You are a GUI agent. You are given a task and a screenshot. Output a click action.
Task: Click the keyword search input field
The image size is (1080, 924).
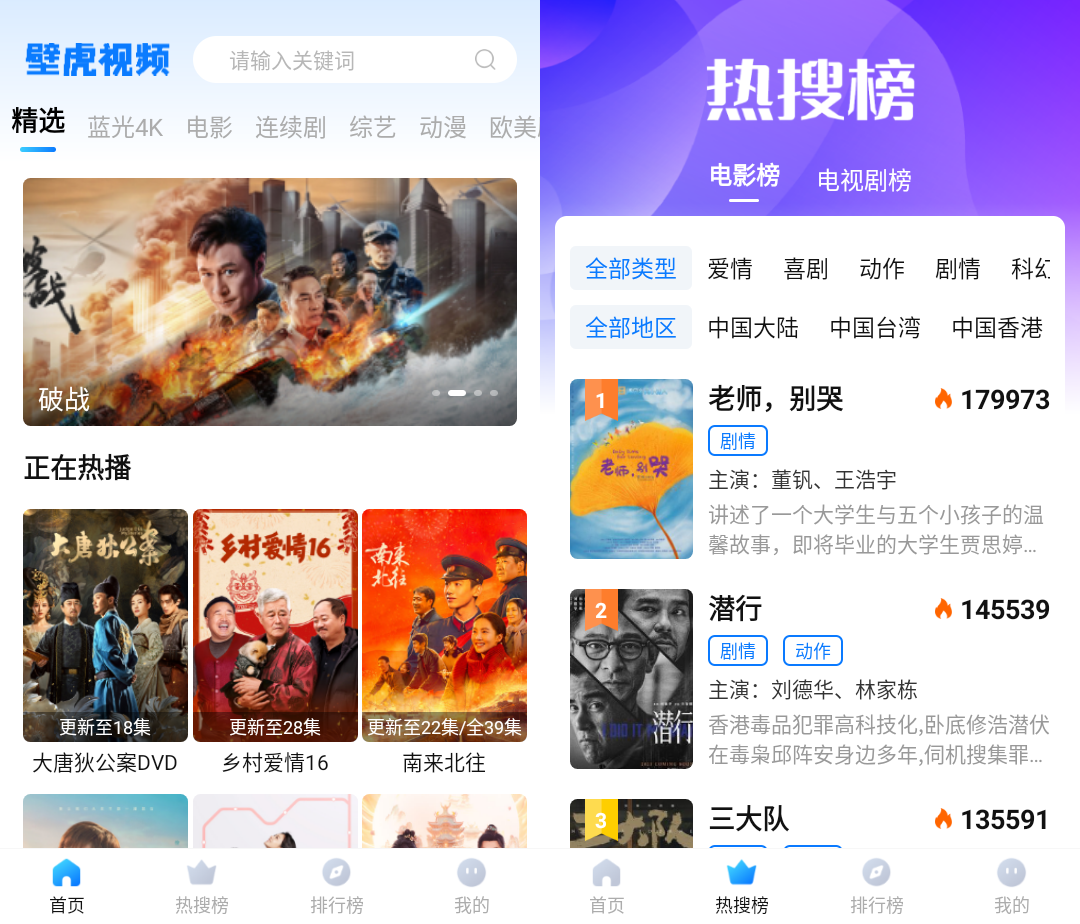(x=355, y=60)
